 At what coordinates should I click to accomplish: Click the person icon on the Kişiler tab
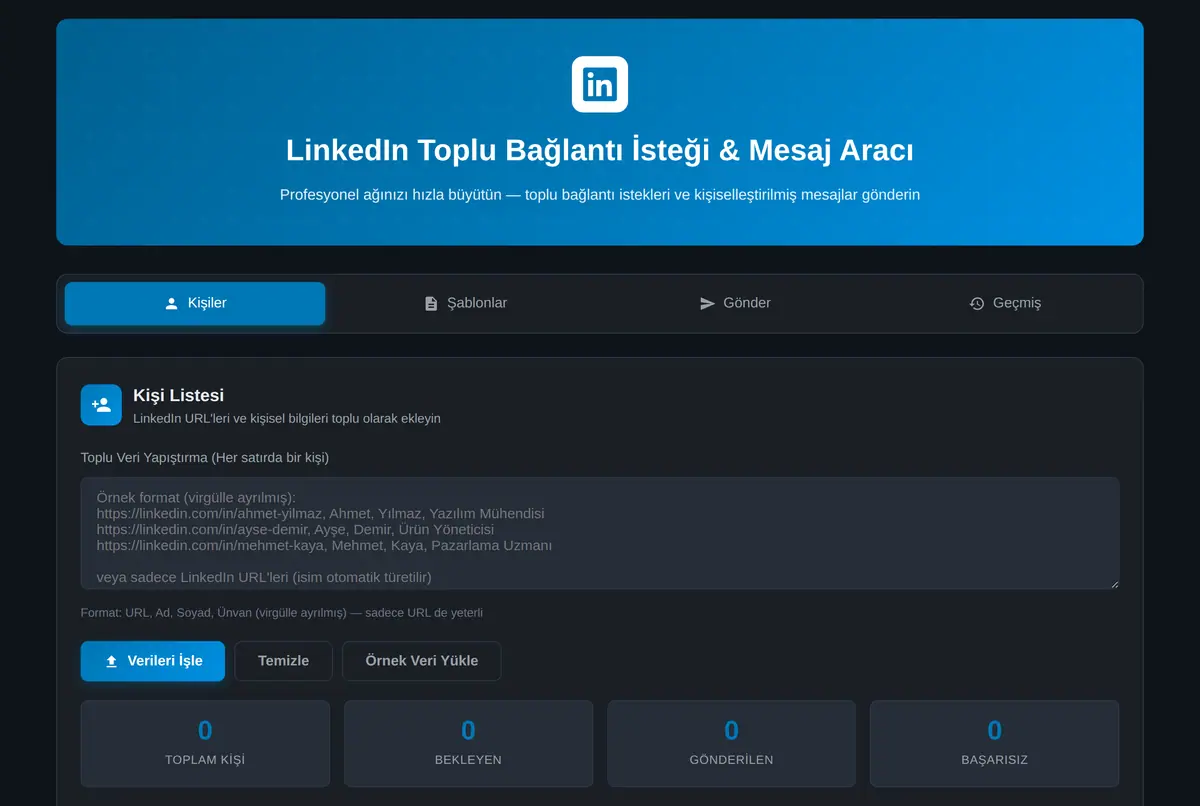pyautogui.click(x=171, y=303)
